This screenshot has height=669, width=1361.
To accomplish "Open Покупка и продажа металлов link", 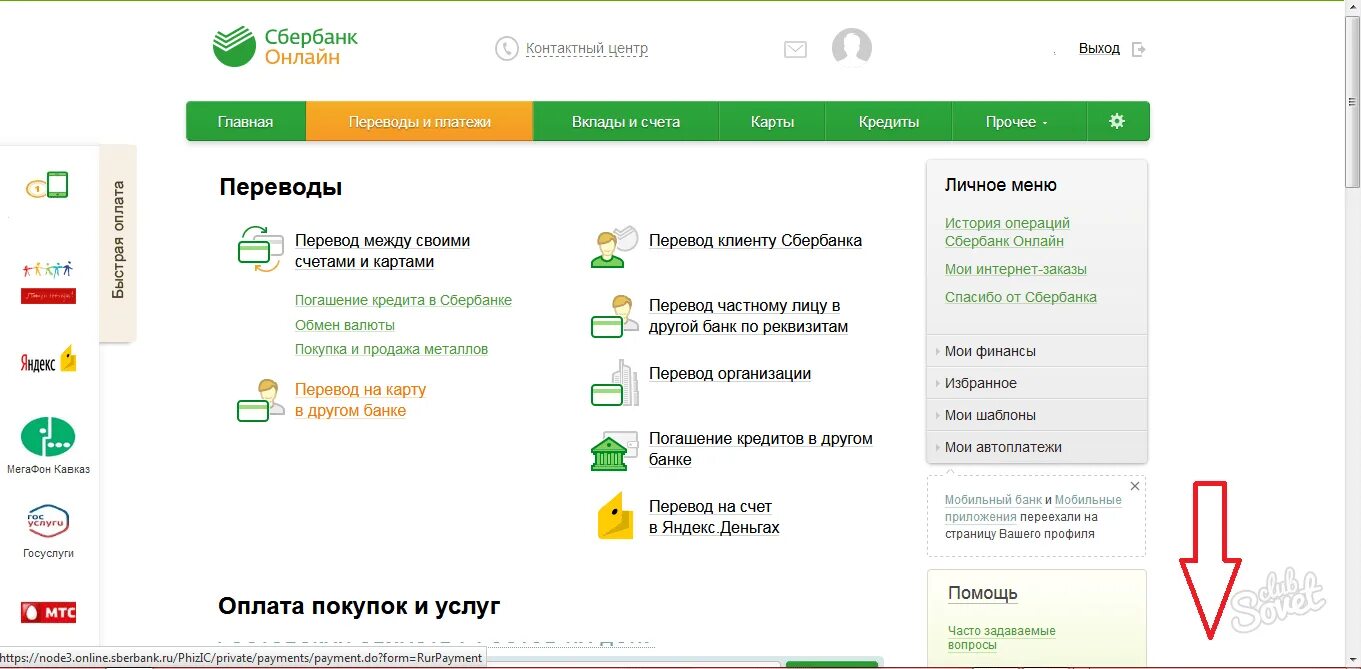I will (x=391, y=349).
